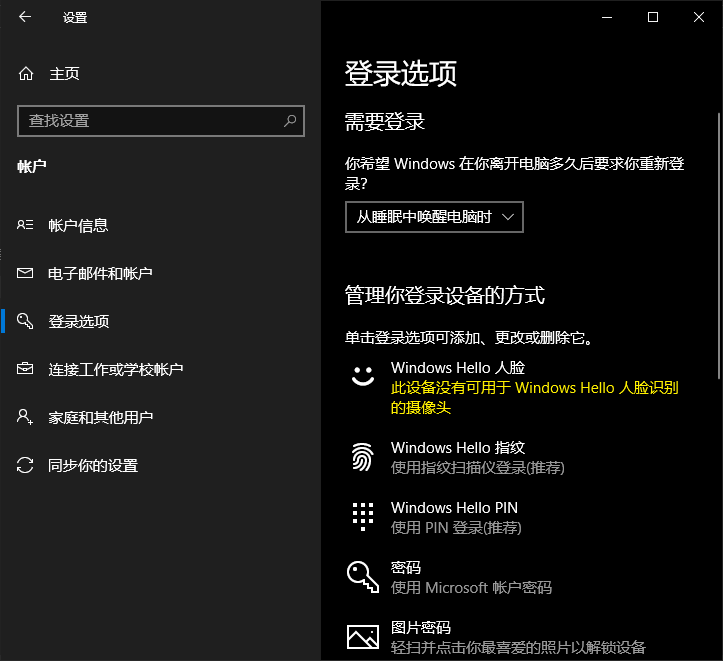Open 主页 home link
Image resolution: width=723 pixels, height=661 pixels.
[x=65, y=73]
